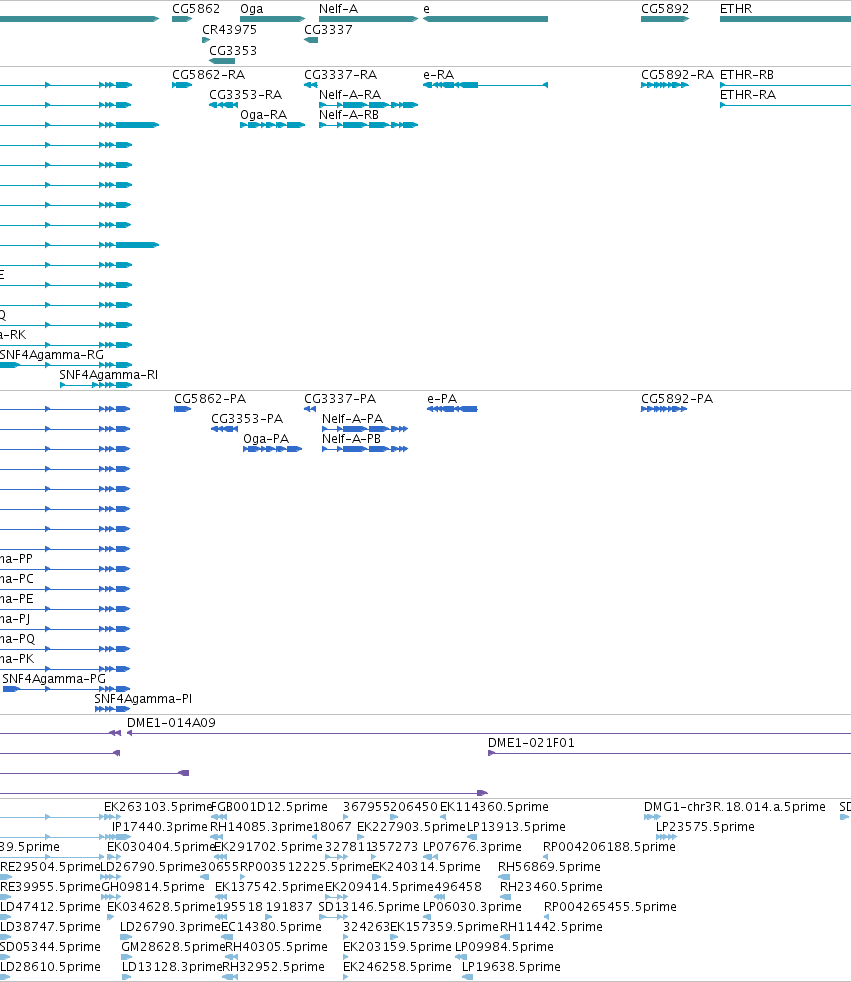The image size is (851, 982).
Task: Select the Oga-RA transcript label
Action: click(x=264, y=115)
